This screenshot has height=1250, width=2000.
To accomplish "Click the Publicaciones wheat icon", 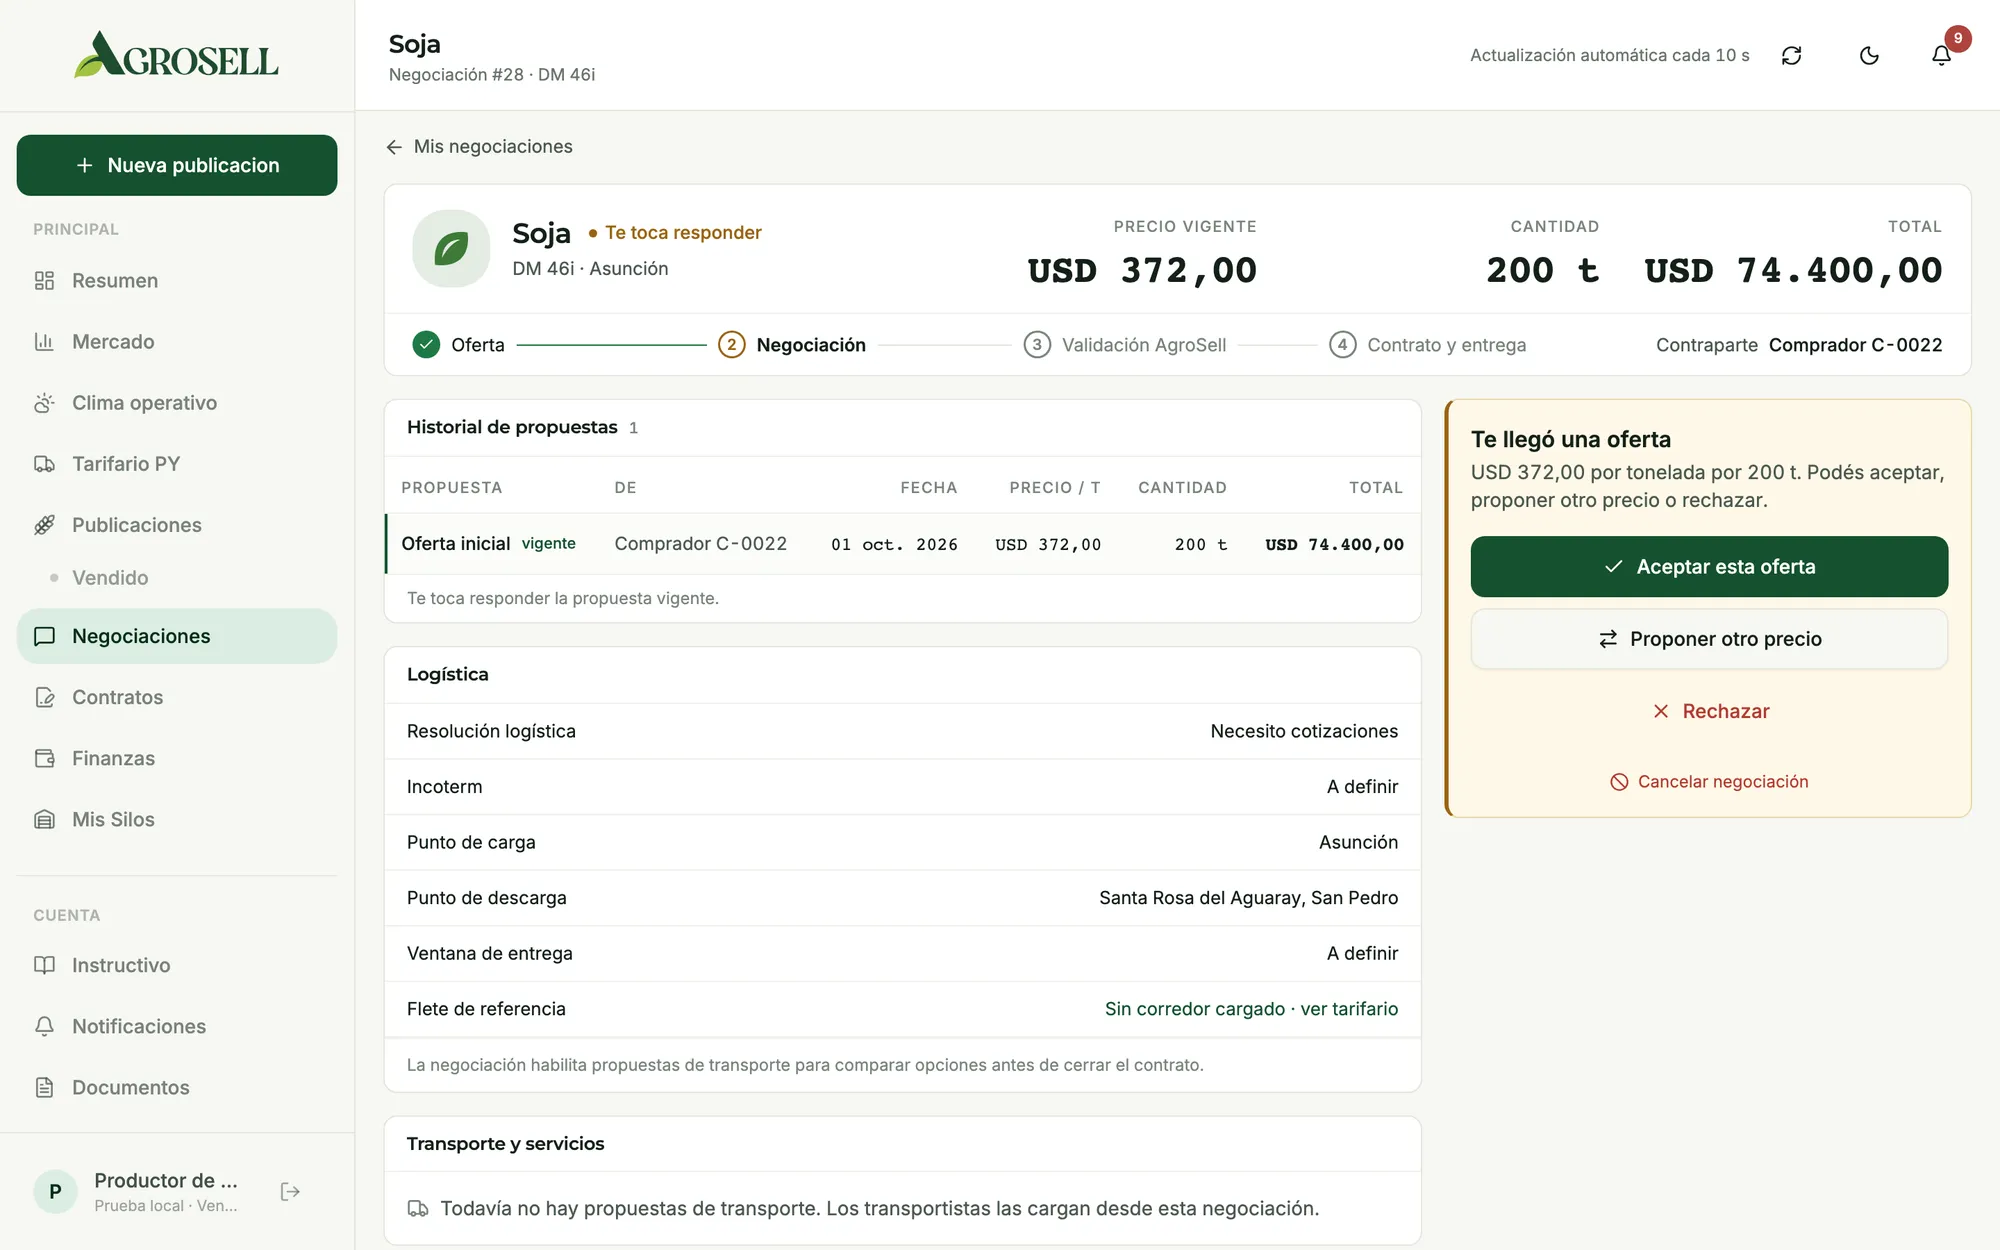I will pos(44,525).
